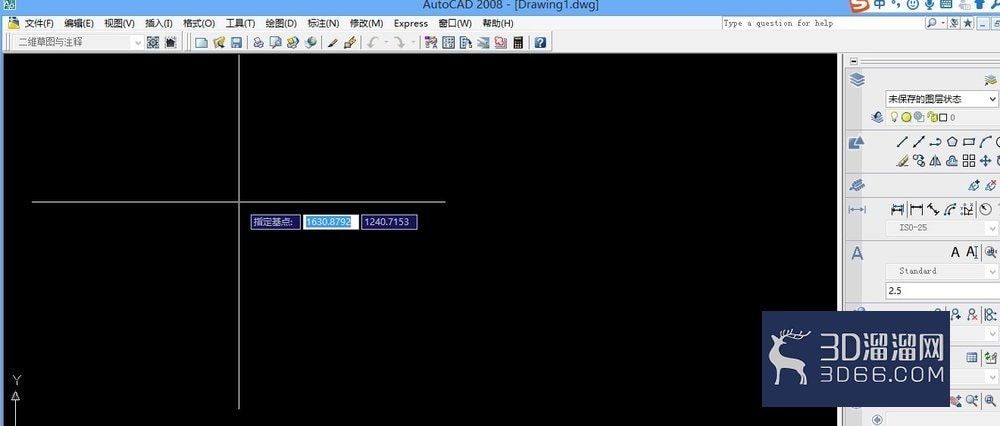Open the Properties palette icon
This screenshot has height=426, width=1000.
click(431, 43)
